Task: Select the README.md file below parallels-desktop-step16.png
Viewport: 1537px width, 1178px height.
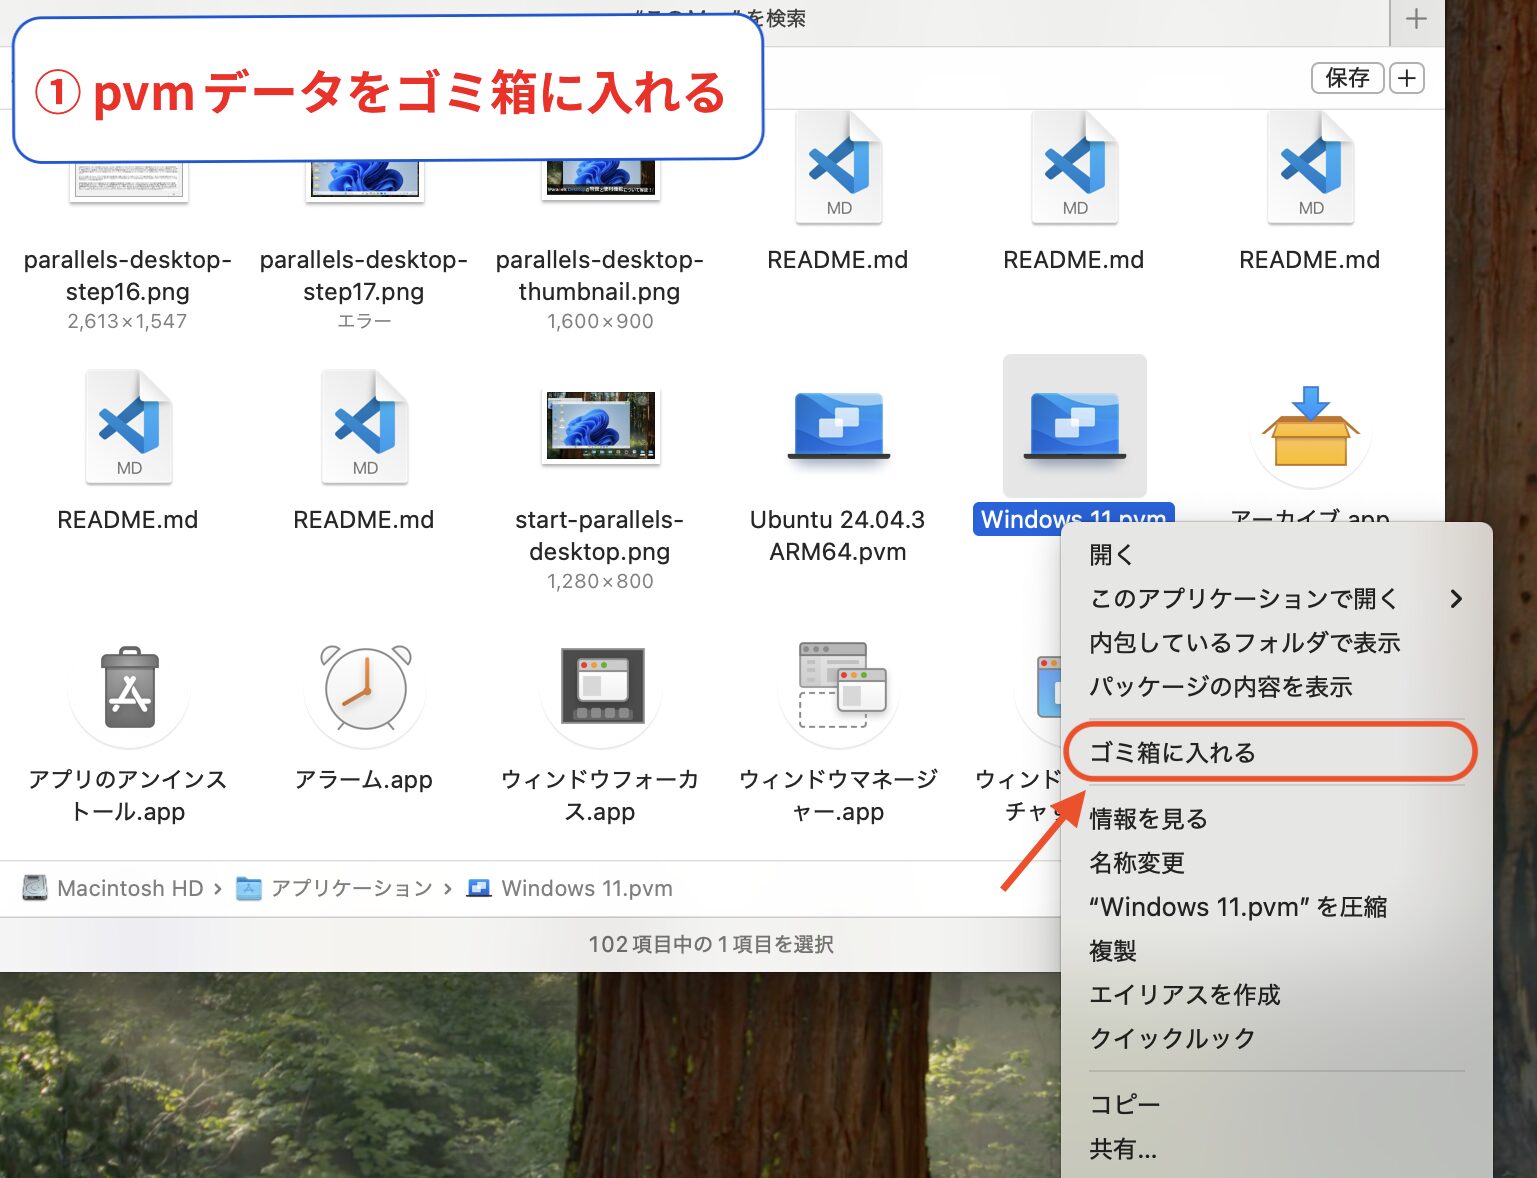Action: (x=129, y=428)
